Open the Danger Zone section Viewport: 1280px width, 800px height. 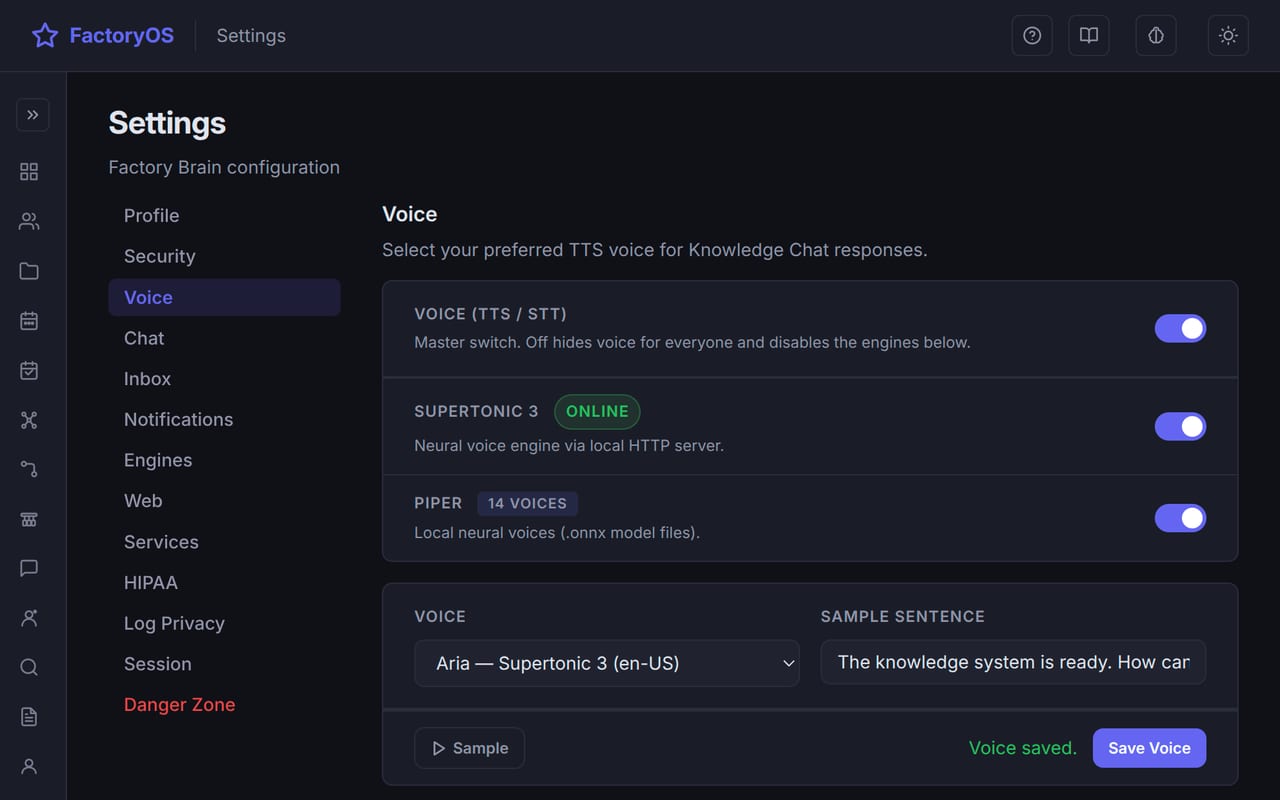coord(224,705)
